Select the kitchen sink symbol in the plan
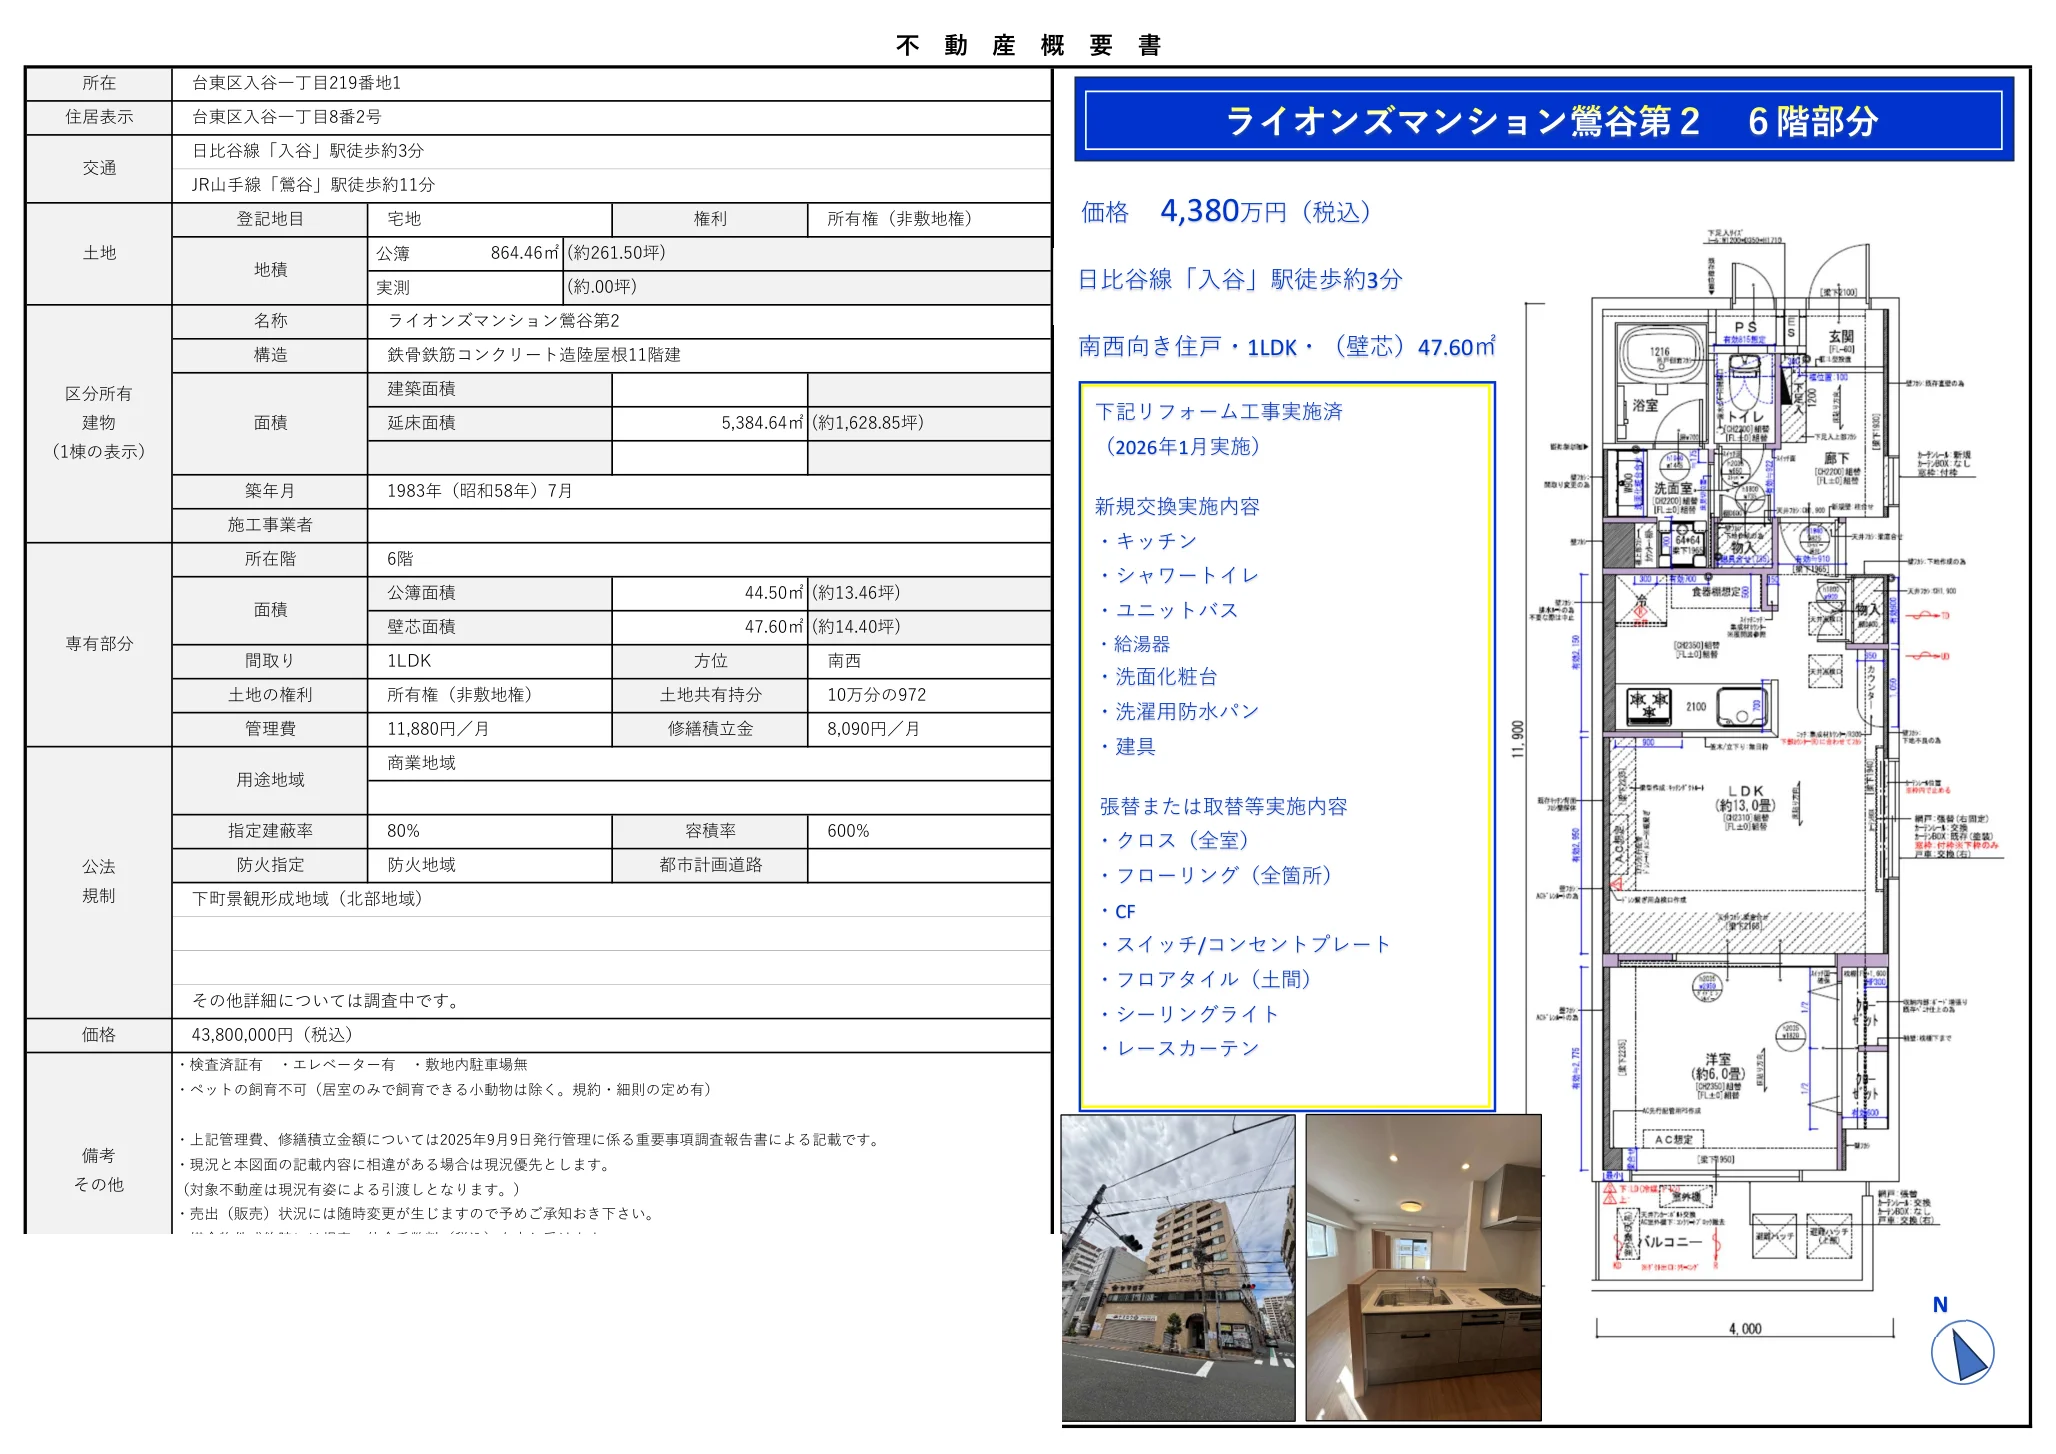Viewport: 2056px width, 1454px height. [x=1741, y=708]
